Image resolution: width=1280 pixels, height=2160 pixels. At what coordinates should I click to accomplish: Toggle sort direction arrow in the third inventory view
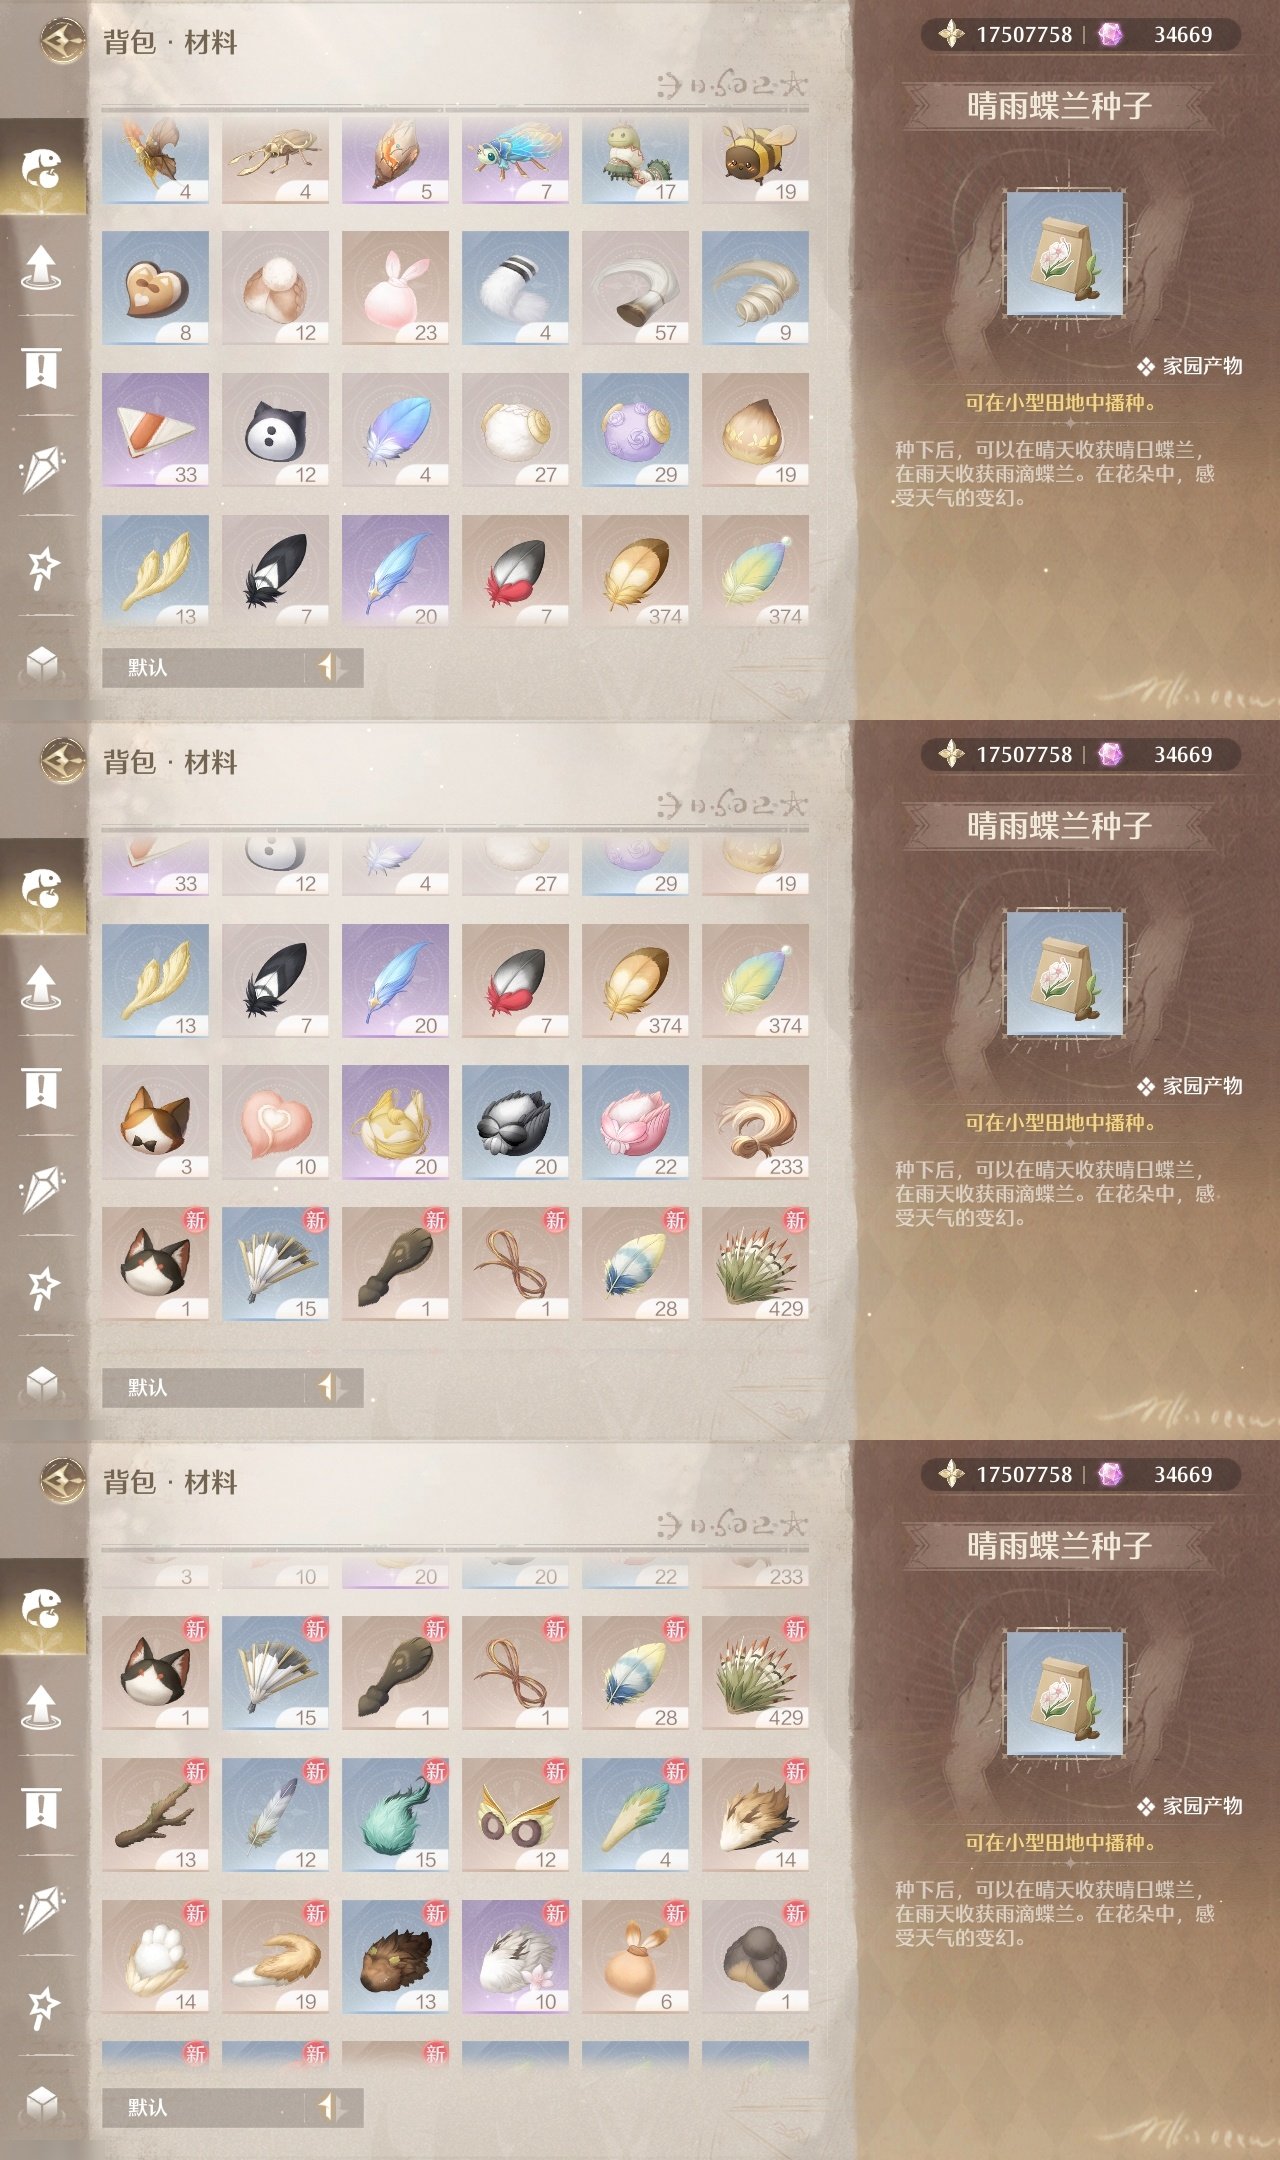pos(331,2107)
